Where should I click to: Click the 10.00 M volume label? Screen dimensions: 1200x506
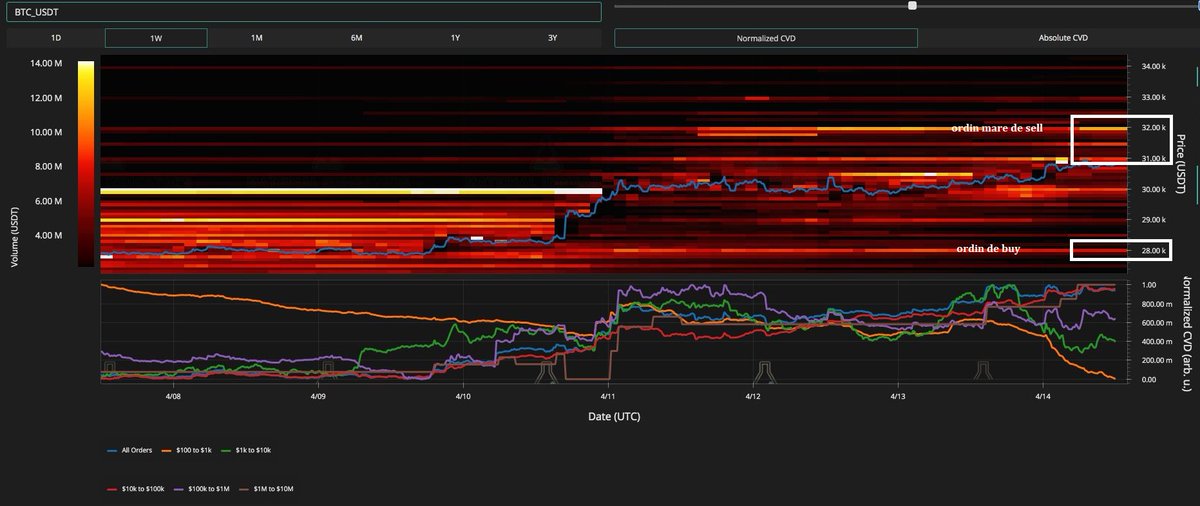pos(48,132)
